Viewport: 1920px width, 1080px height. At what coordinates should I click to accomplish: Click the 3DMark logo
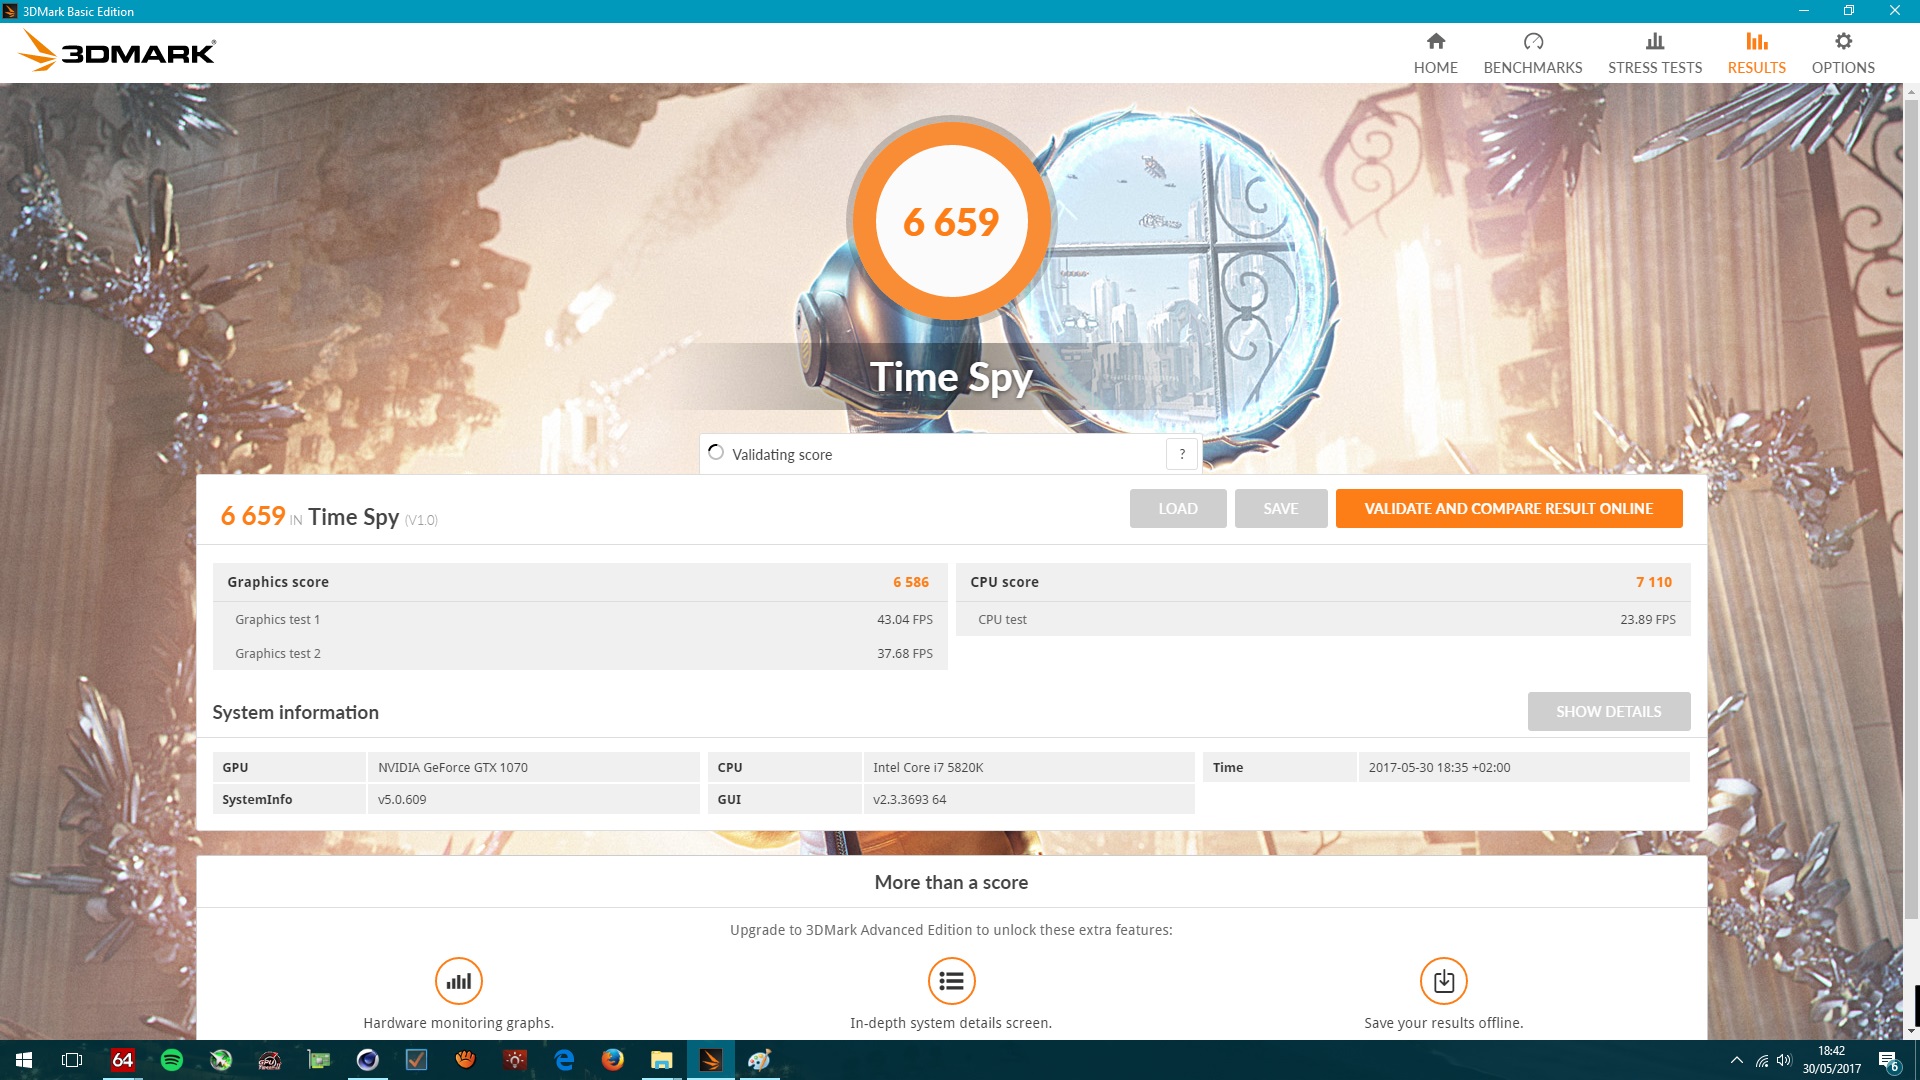(117, 51)
